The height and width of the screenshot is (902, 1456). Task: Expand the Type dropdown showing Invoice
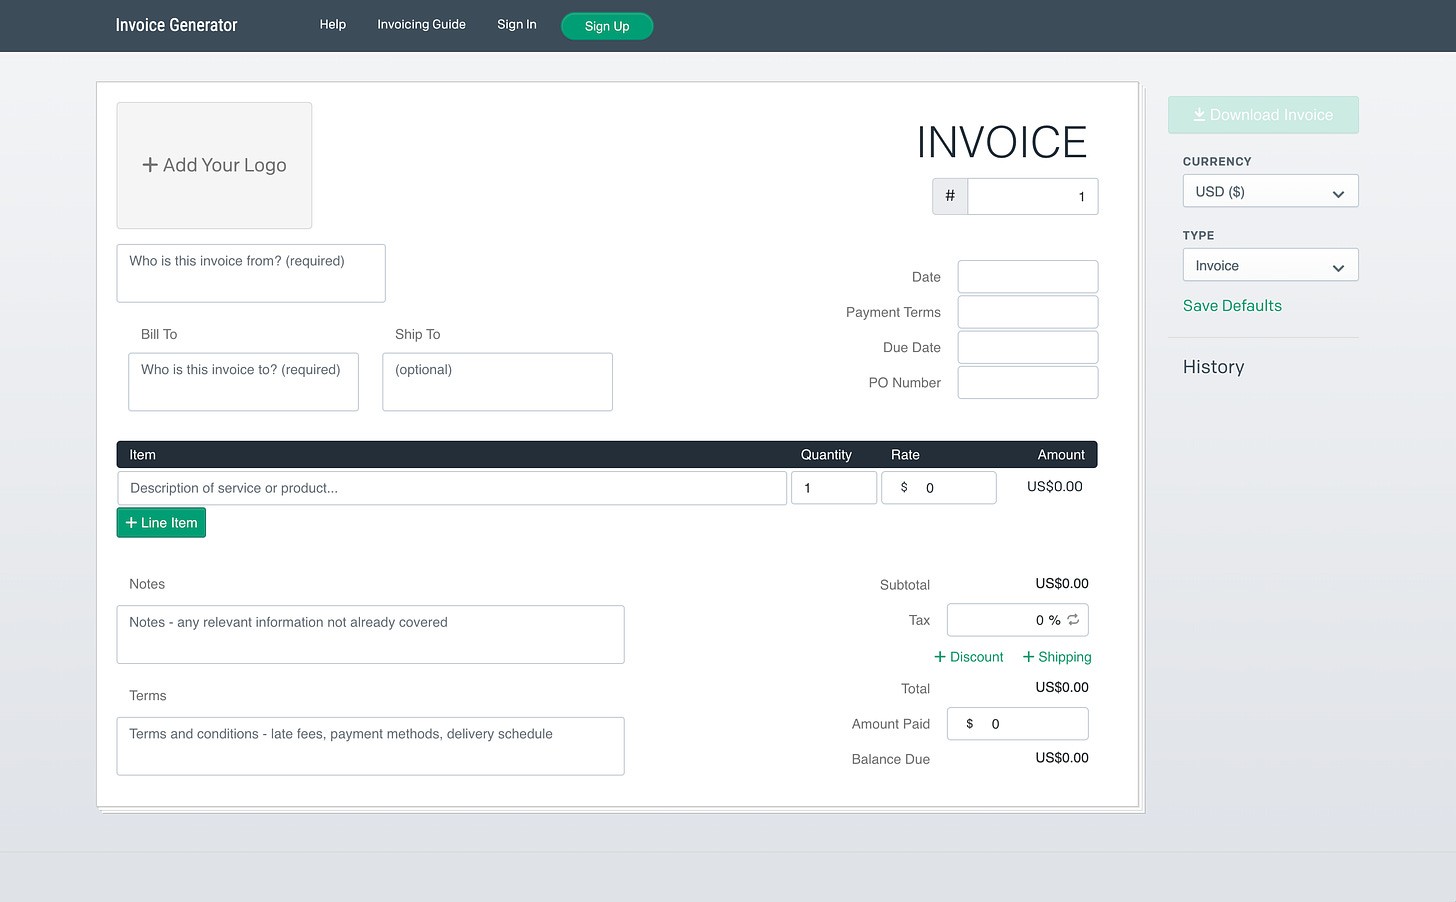tap(1270, 266)
